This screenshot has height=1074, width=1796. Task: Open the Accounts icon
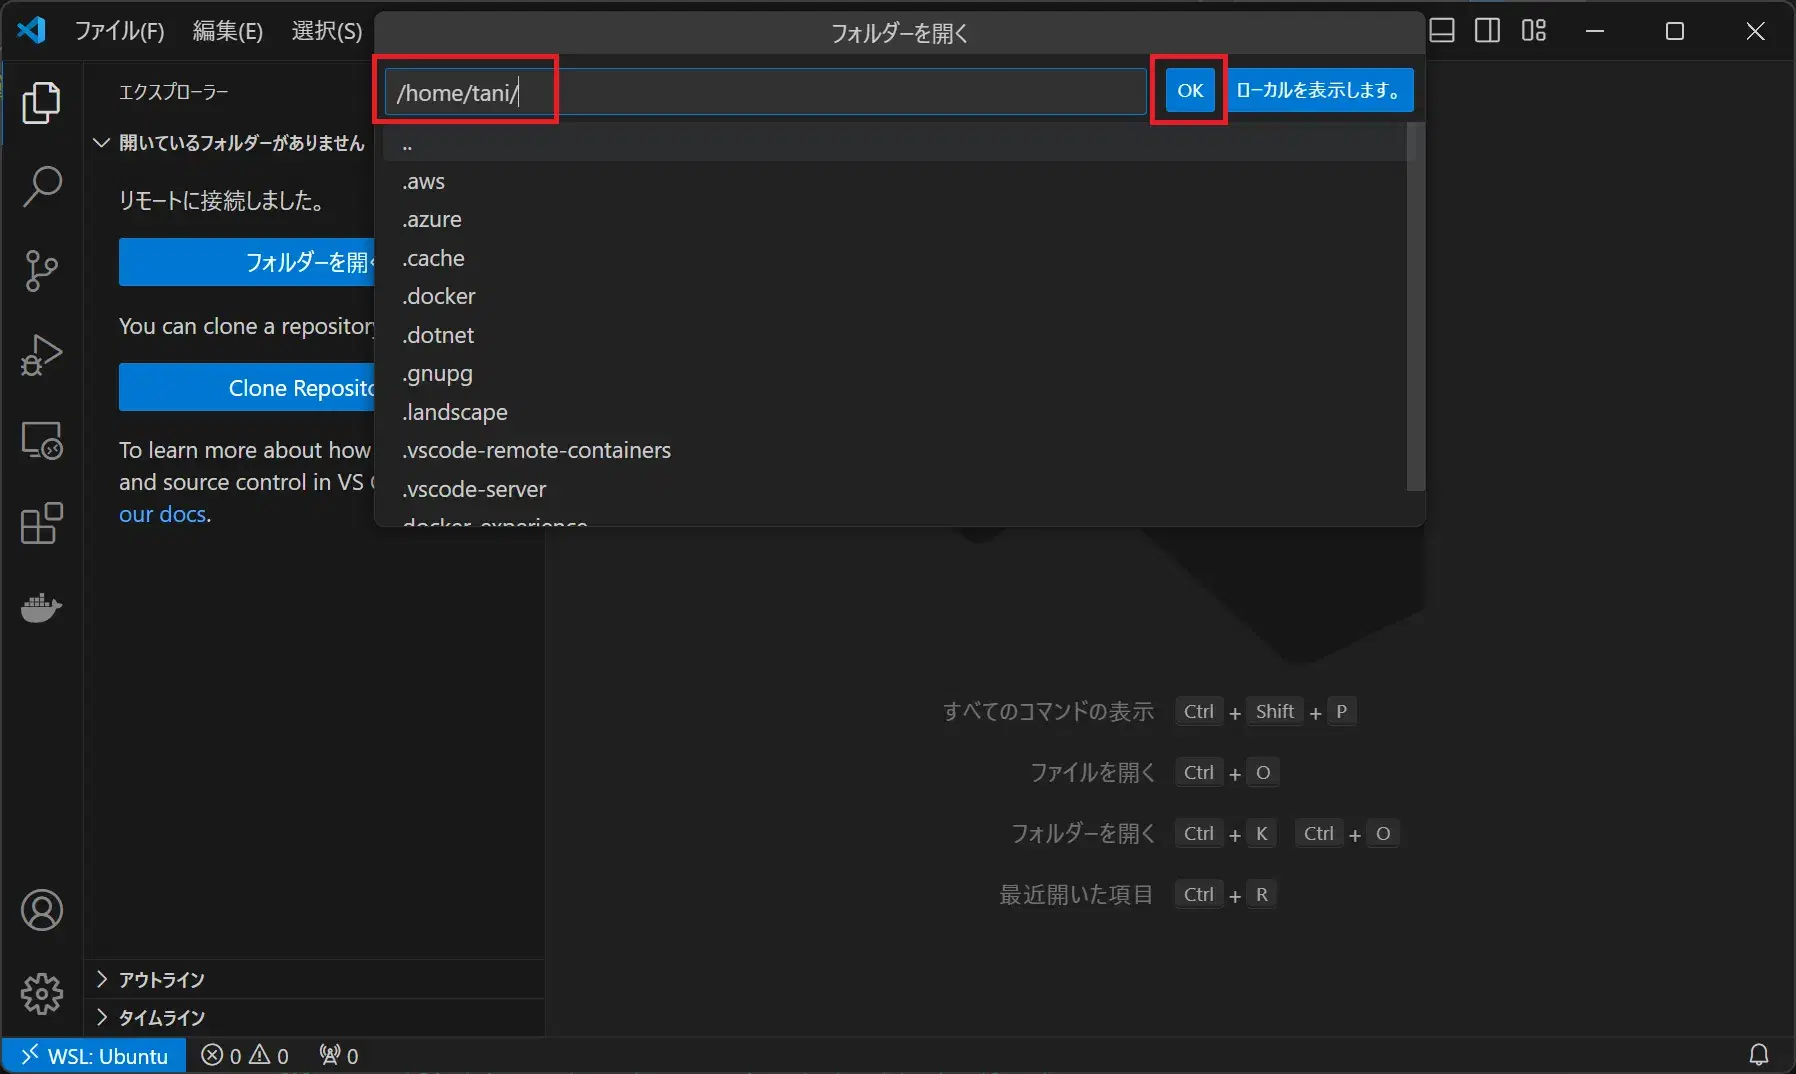click(41, 910)
